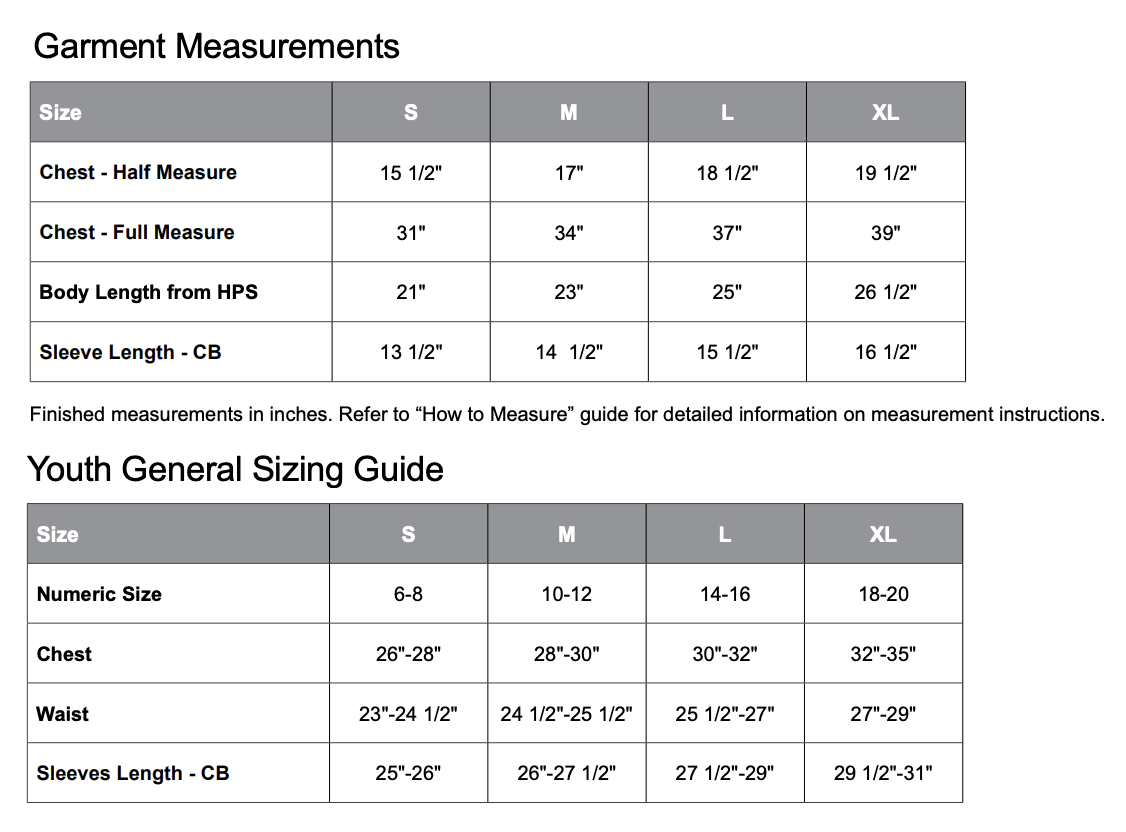Click the Waist row label
1126x832 pixels.
tap(62, 714)
